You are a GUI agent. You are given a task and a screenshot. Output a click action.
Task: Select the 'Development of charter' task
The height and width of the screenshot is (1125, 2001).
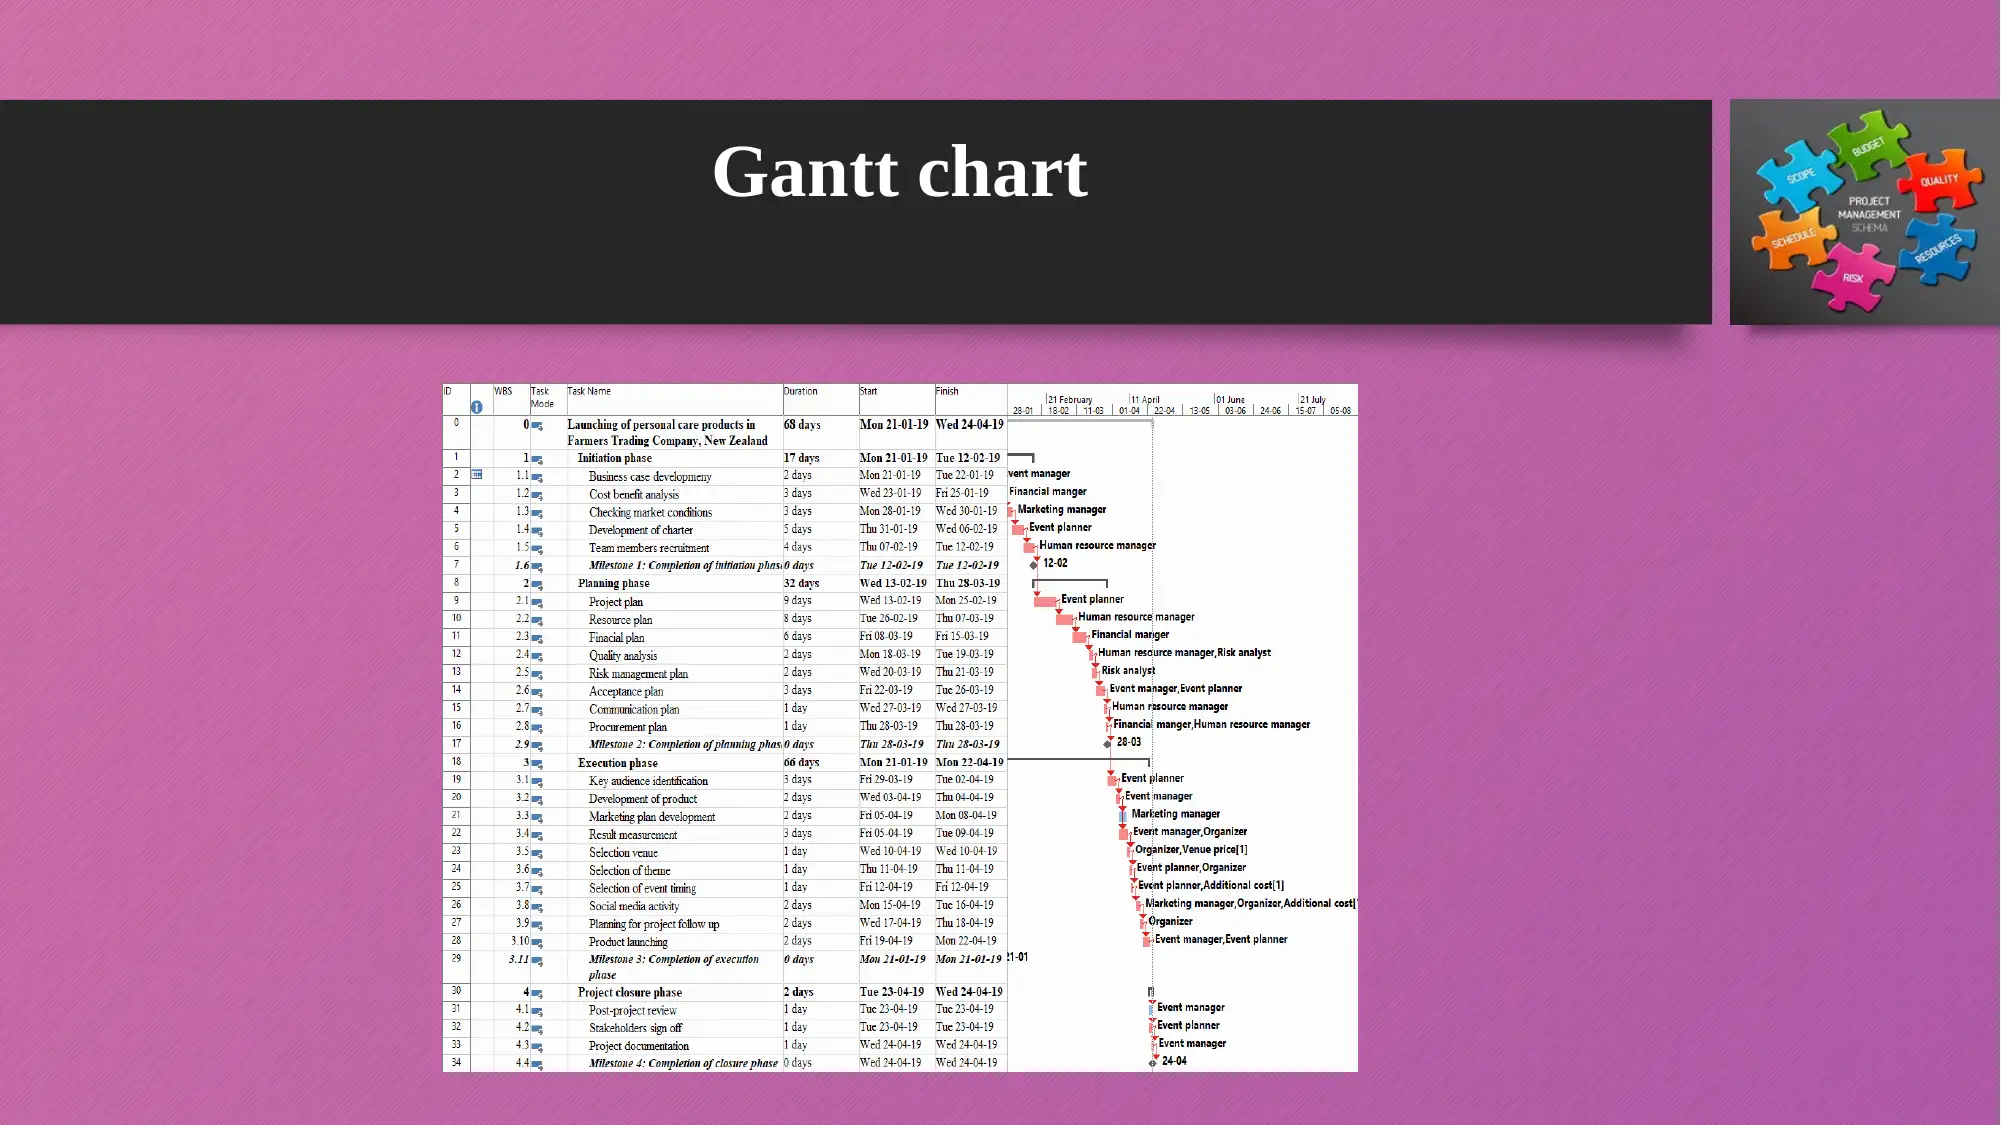pyautogui.click(x=640, y=531)
